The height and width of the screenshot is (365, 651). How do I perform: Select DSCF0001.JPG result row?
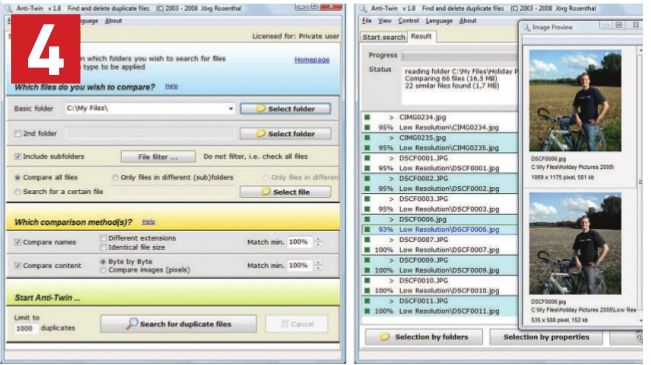[440, 158]
